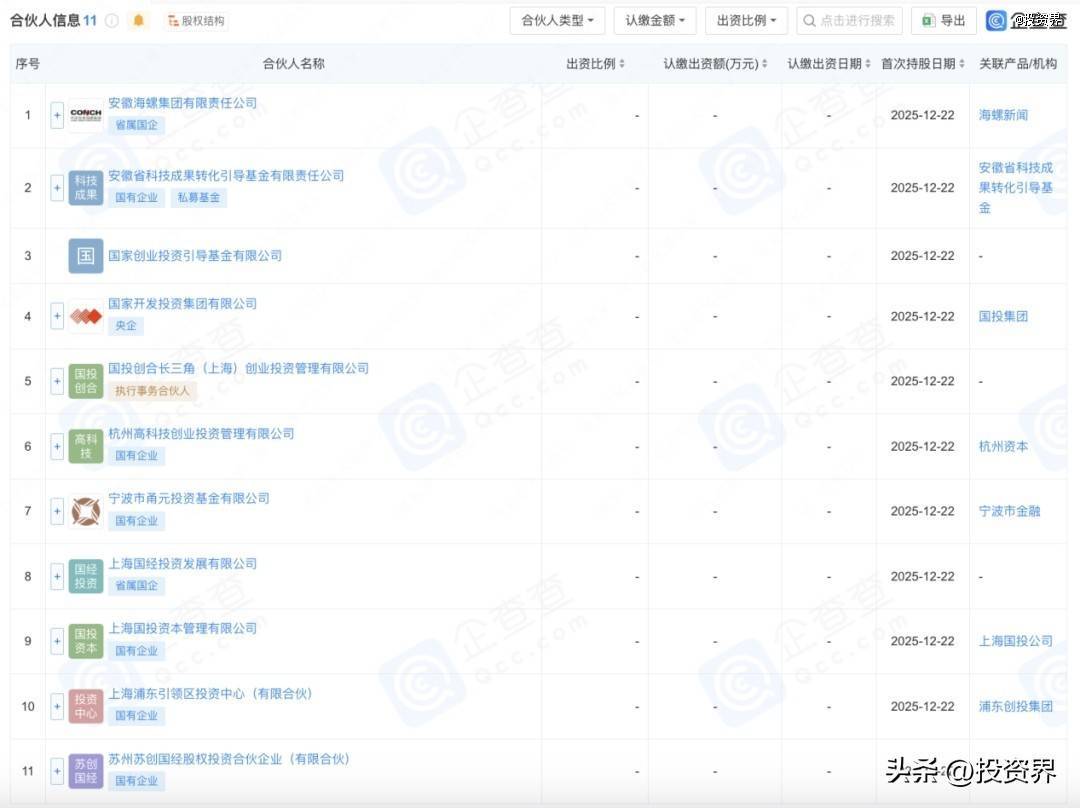Click the 导出 export button
Image resolution: width=1080 pixels, height=808 pixels.
(x=943, y=21)
